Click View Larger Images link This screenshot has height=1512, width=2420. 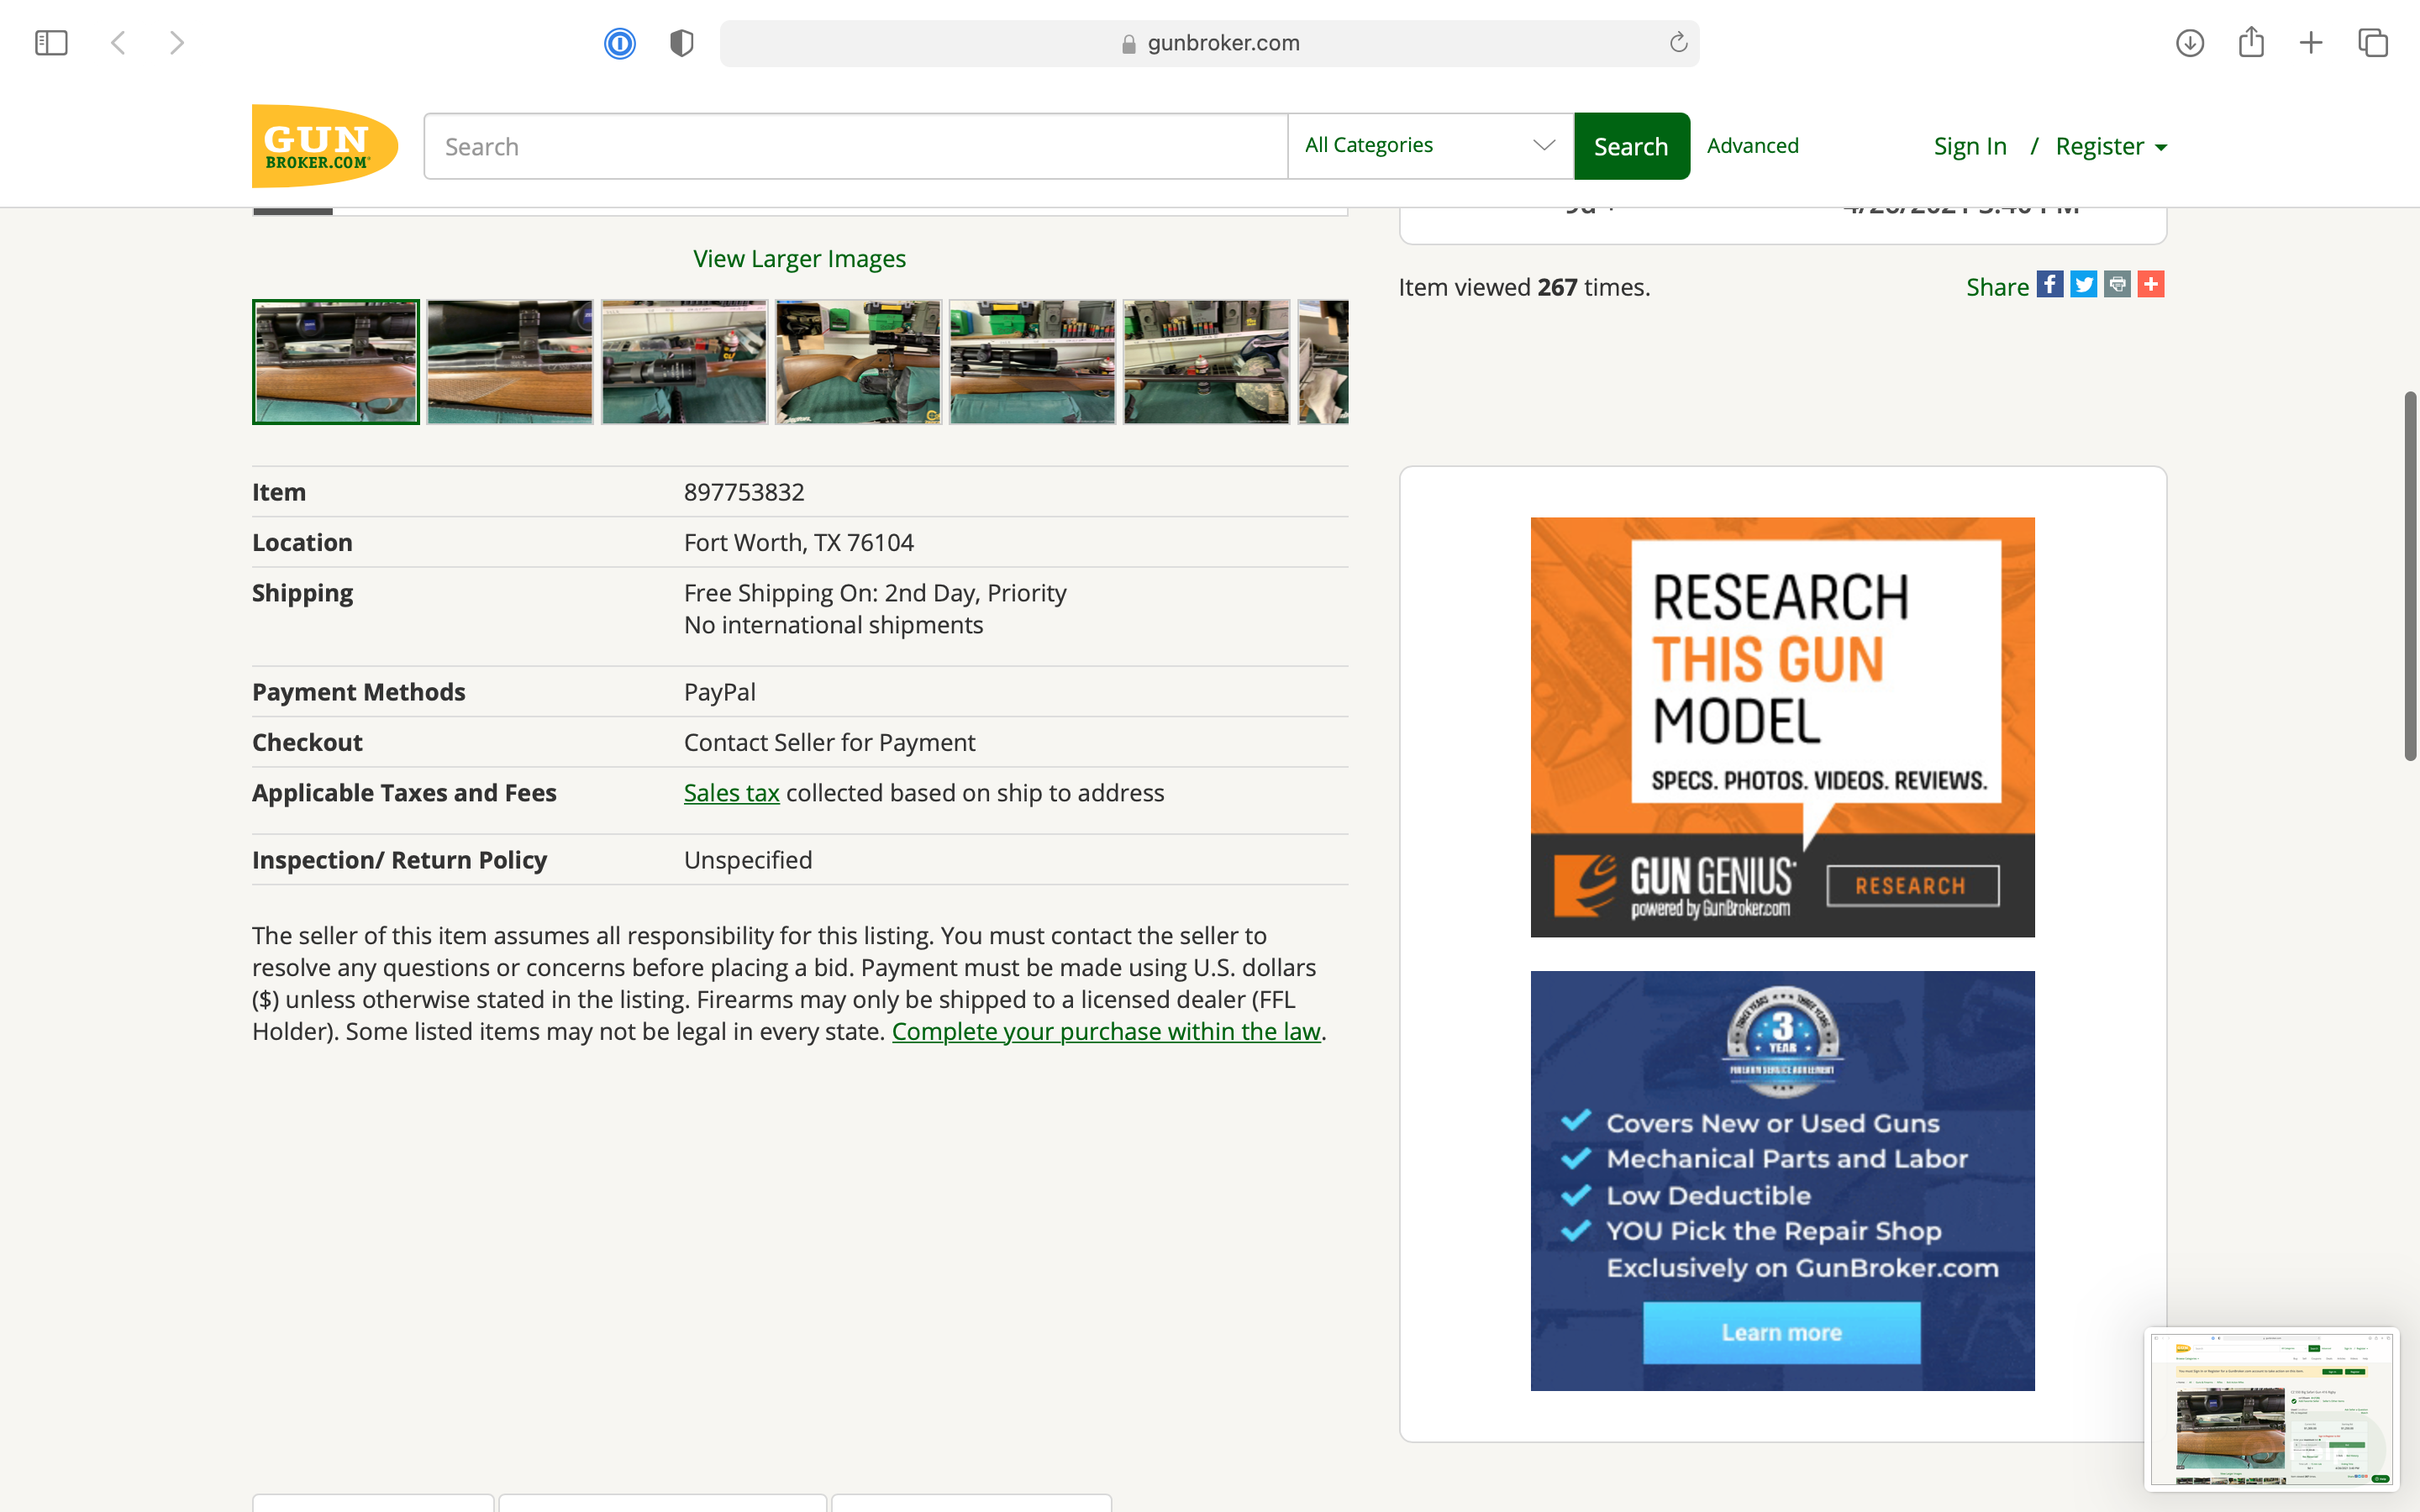[x=799, y=259]
